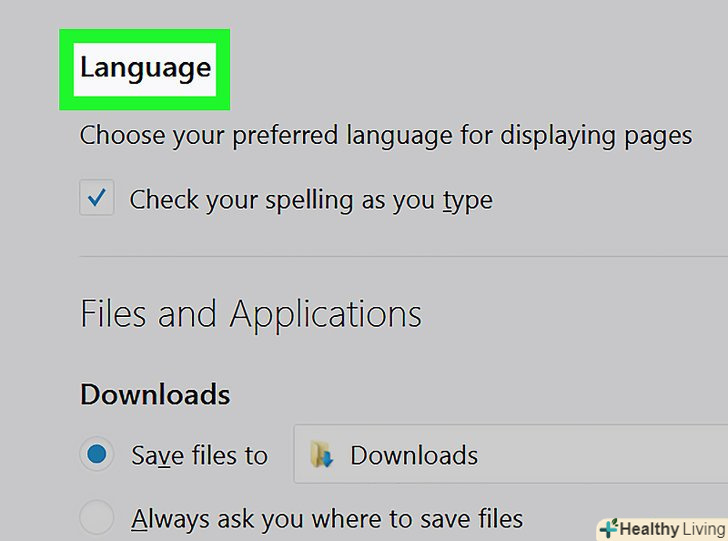Click "Choose your preferred language" description text
Image resolution: width=728 pixels, height=541 pixels.
(x=385, y=135)
